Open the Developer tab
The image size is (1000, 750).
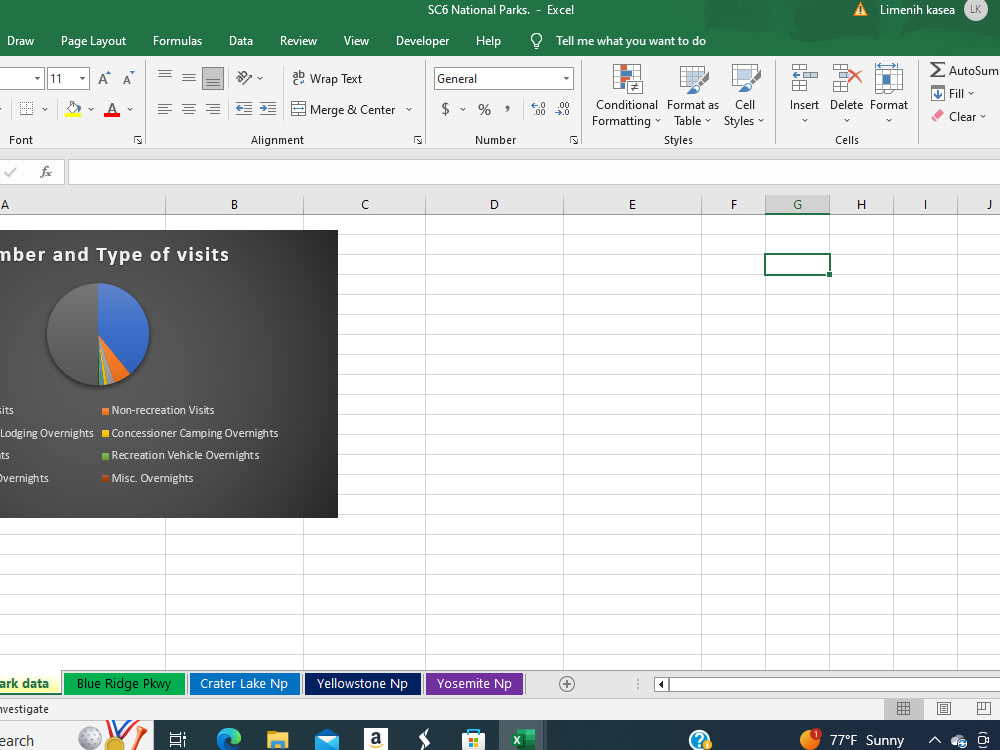click(422, 41)
